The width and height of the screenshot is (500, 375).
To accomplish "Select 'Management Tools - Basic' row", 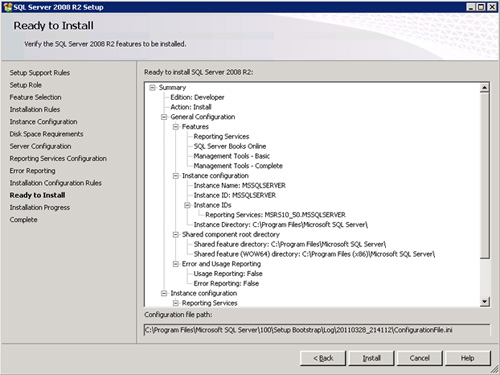I will coord(232,156).
